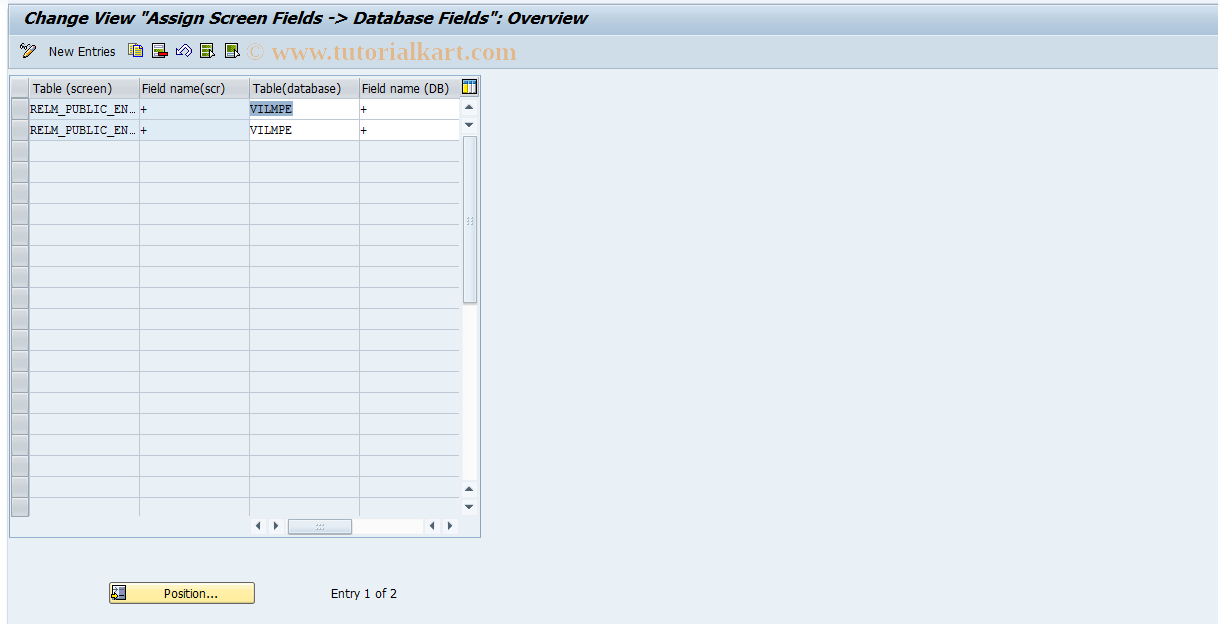Image resolution: width=1218 pixels, height=624 pixels.
Task: Click vertical scrollbar page-up arrow near bottom
Action: pos(470,488)
